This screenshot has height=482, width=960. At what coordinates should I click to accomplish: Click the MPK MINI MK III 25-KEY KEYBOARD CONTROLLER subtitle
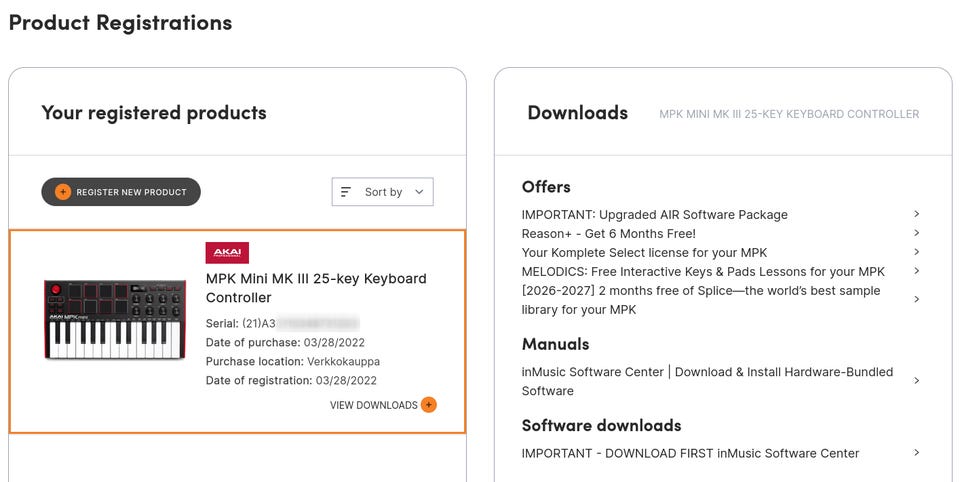coord(789,114)
